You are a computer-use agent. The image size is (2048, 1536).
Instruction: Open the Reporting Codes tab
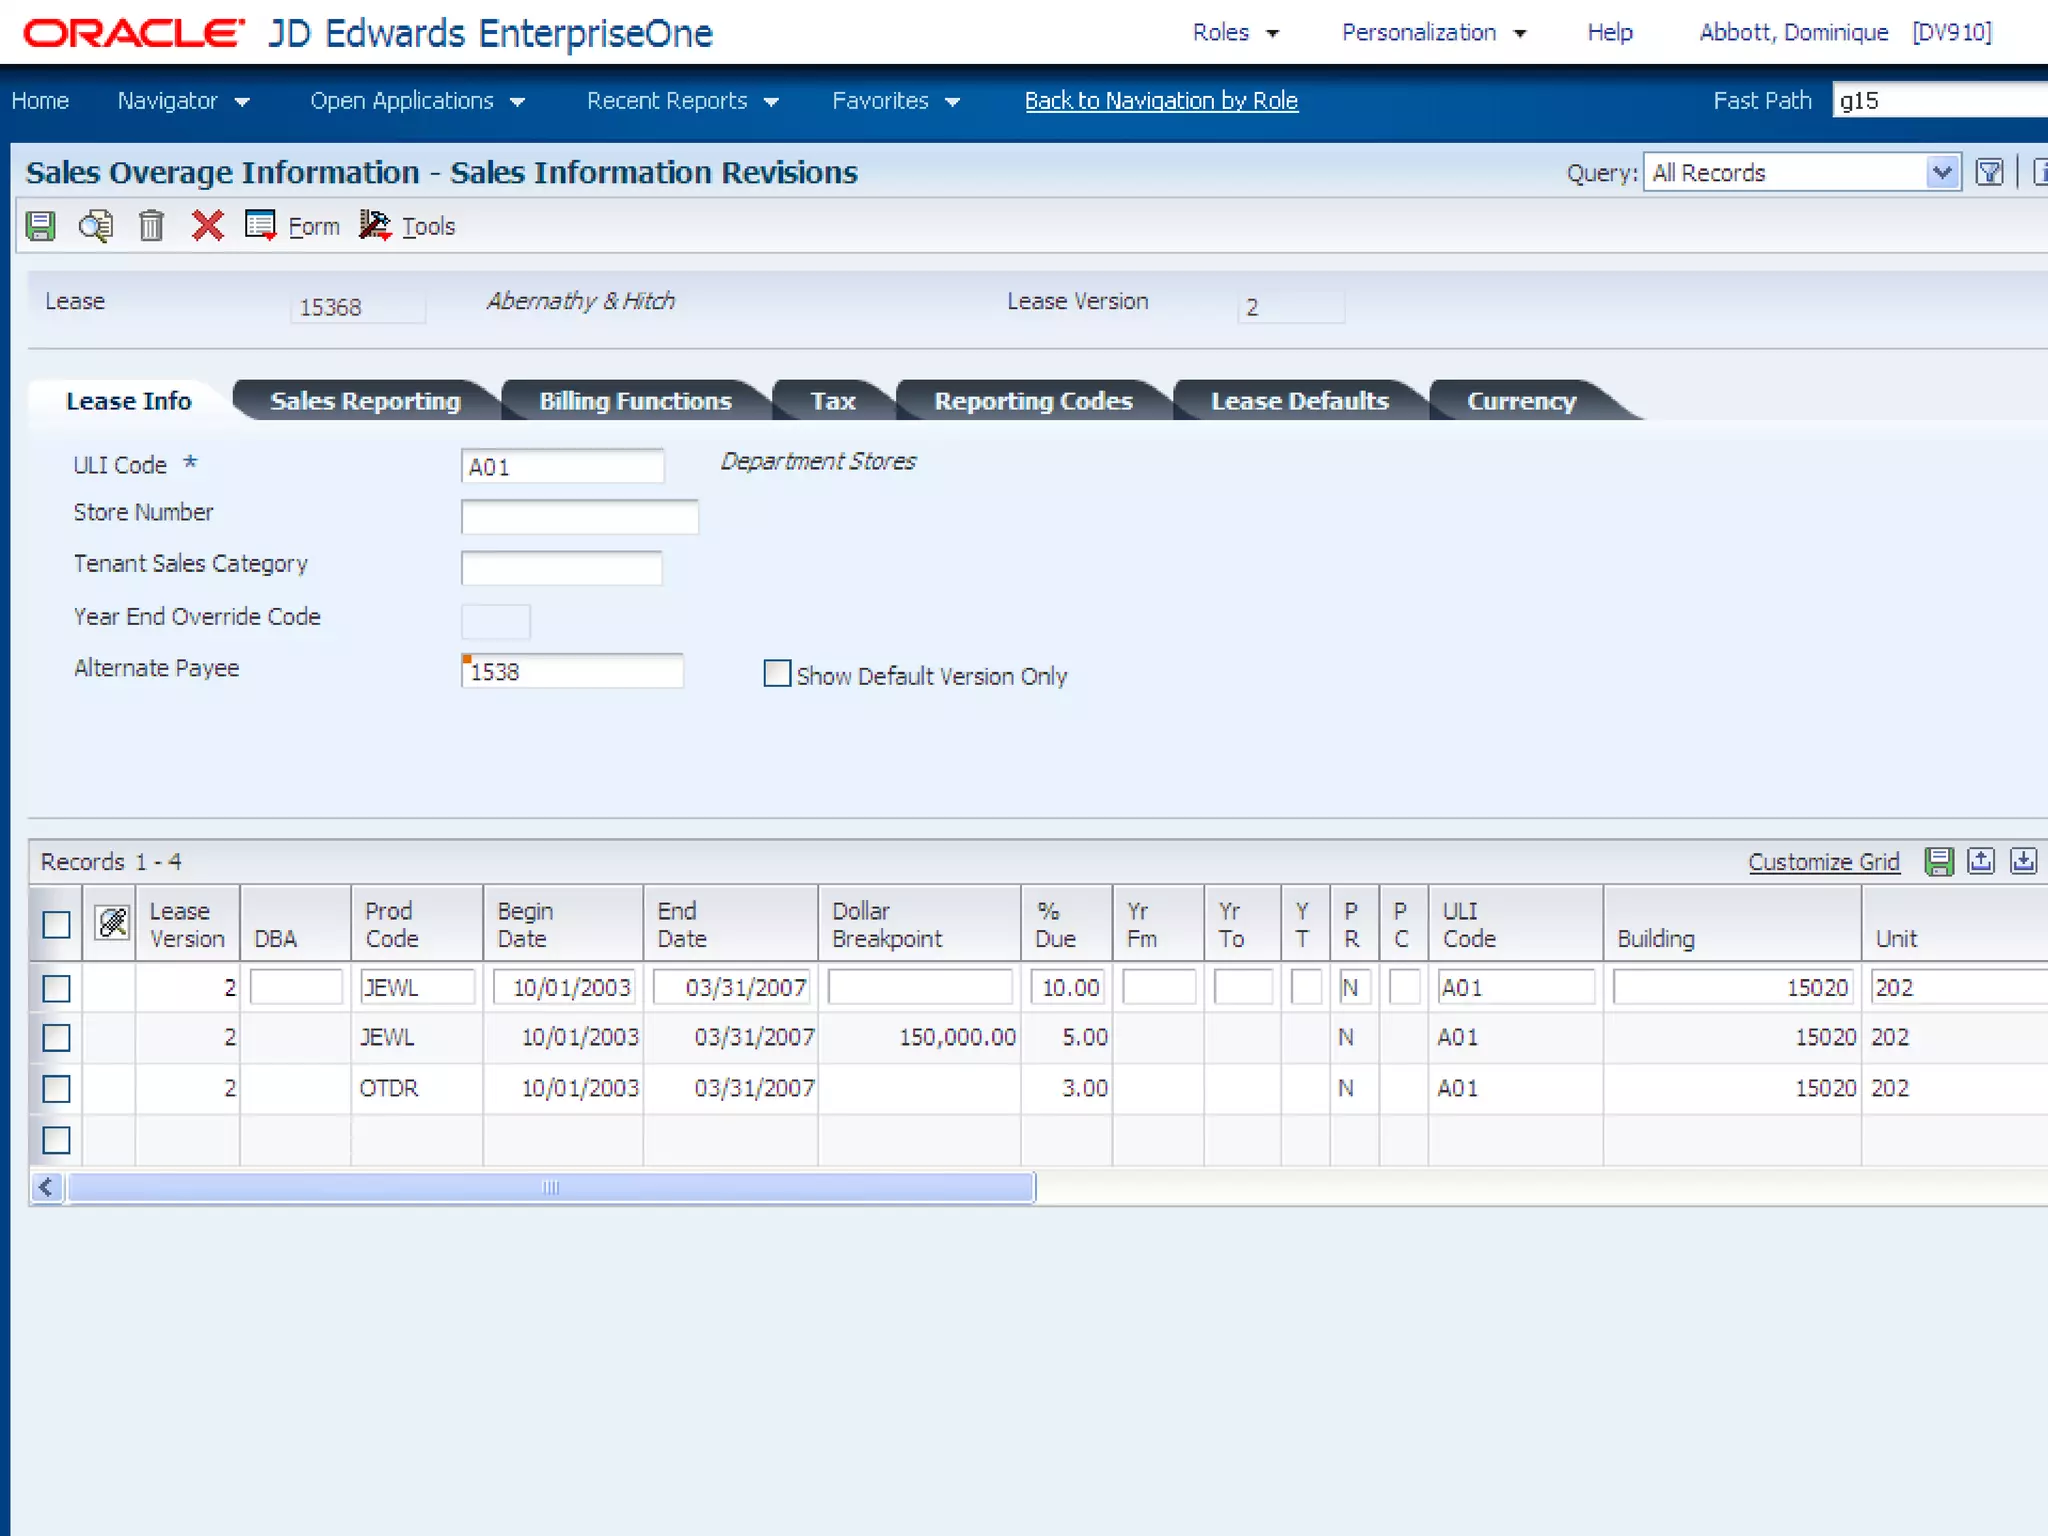[x=1033, y=401]
